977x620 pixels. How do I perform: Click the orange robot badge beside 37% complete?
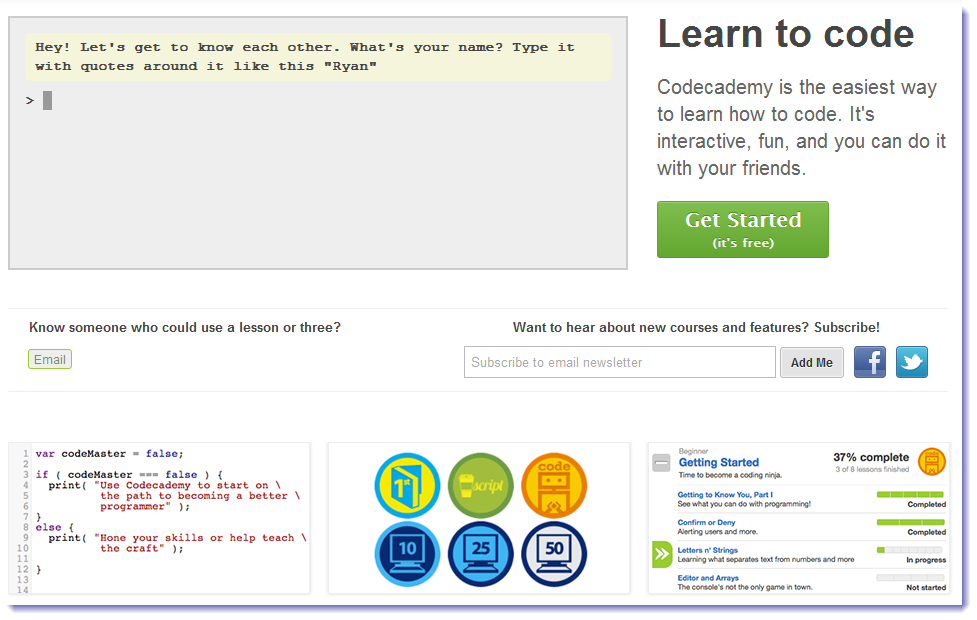[932, 462]
